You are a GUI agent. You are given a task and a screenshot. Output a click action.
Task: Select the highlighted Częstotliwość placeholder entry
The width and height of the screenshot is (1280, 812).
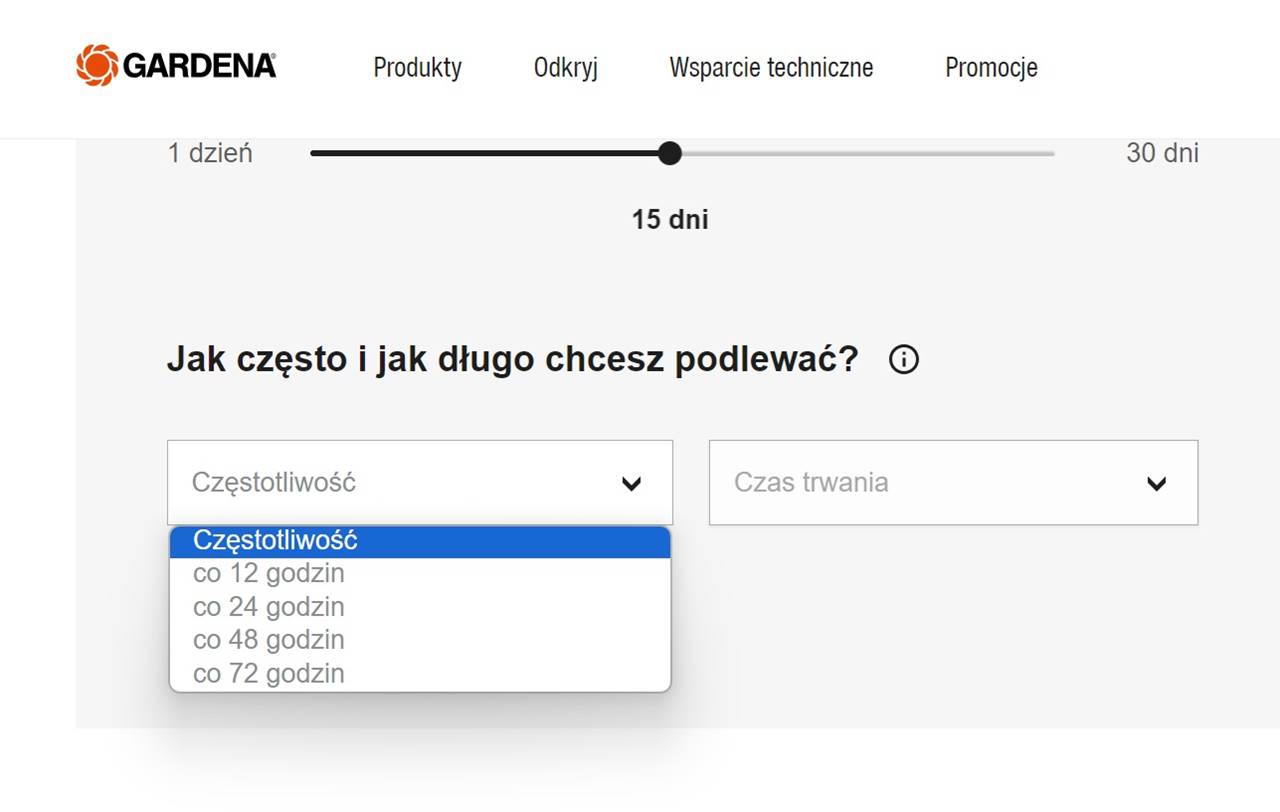click(275, 541)
